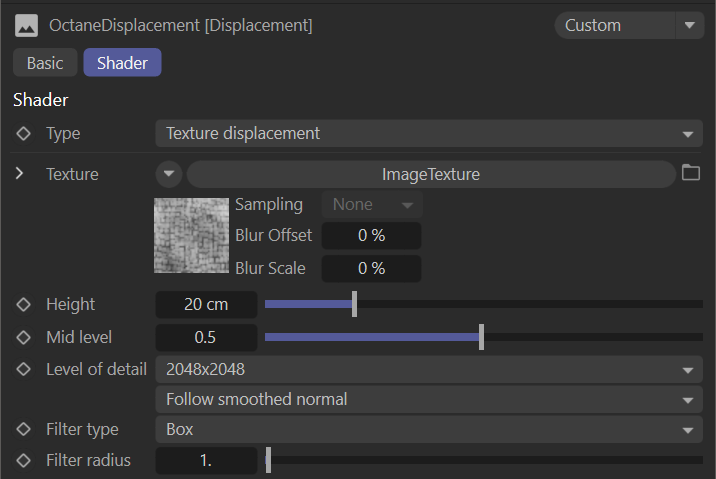Click the ImageTexture button
Screen dimensions: 716x479
coord(430,174)
